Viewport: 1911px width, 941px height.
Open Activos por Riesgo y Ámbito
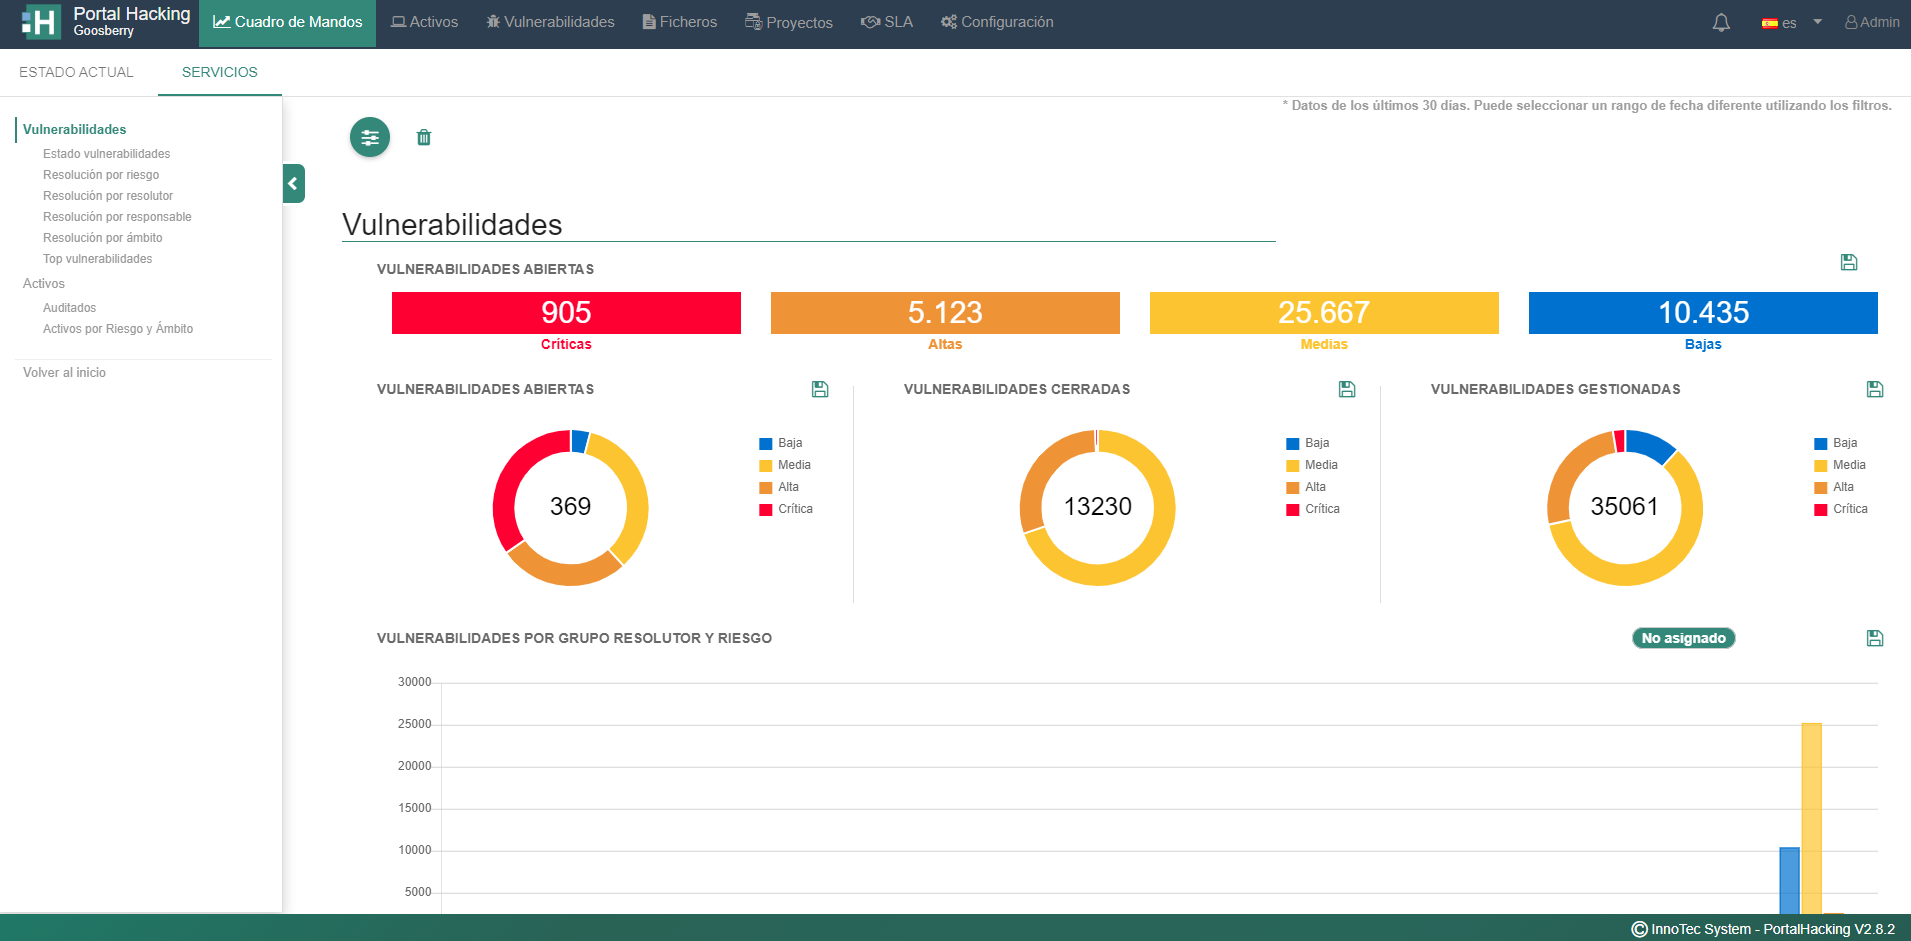coord(118,329)
